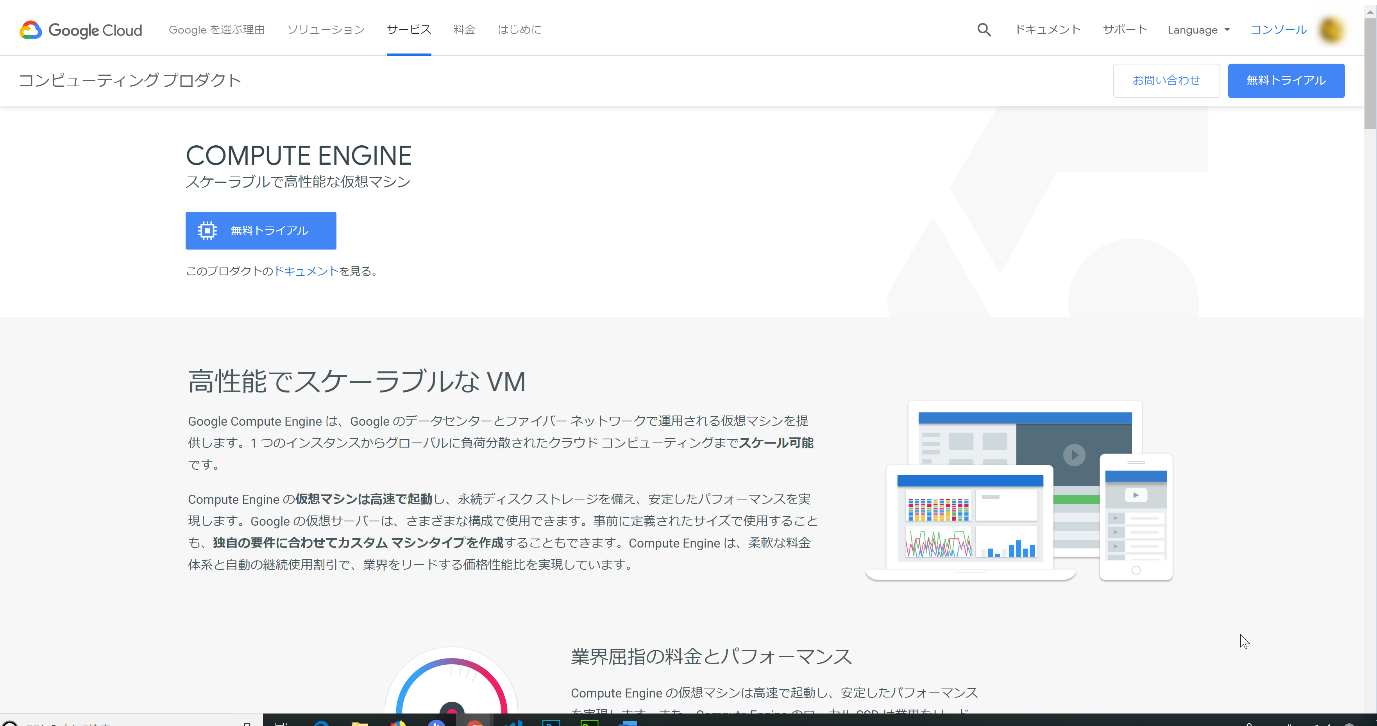Screen dimensions: 1377x726
Task: Click the 高性能でスケーラブルな VM heading
Action: (357, 381)
